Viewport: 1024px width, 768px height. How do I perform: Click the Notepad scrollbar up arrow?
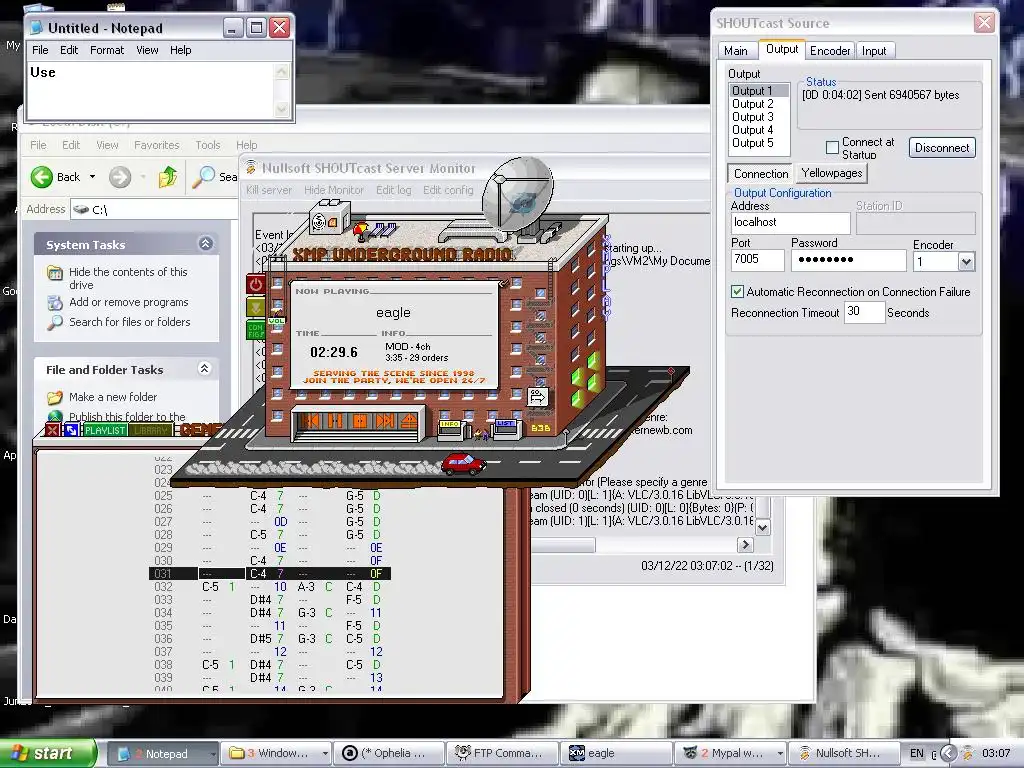282,72
